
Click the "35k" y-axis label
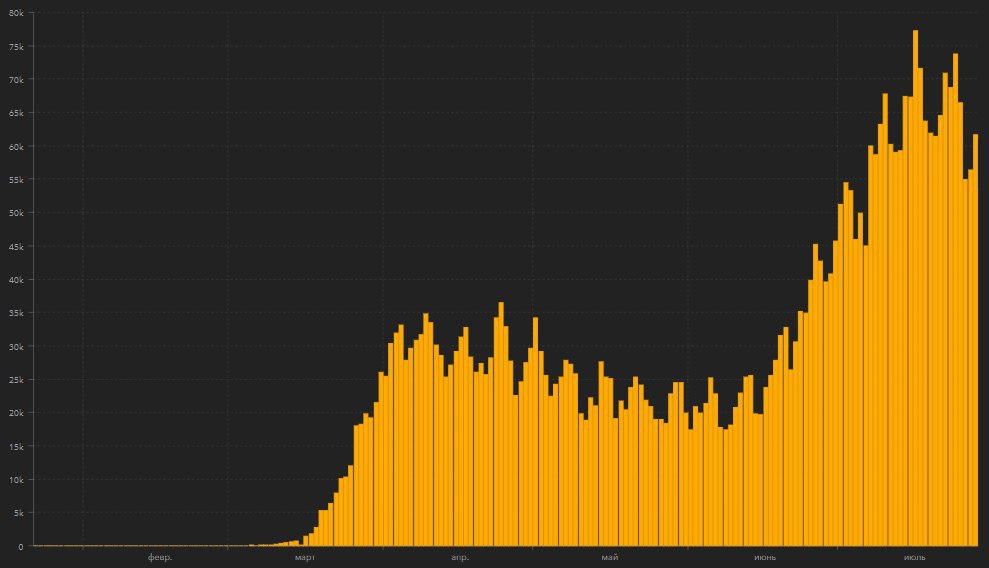click(x=16, y=313)
